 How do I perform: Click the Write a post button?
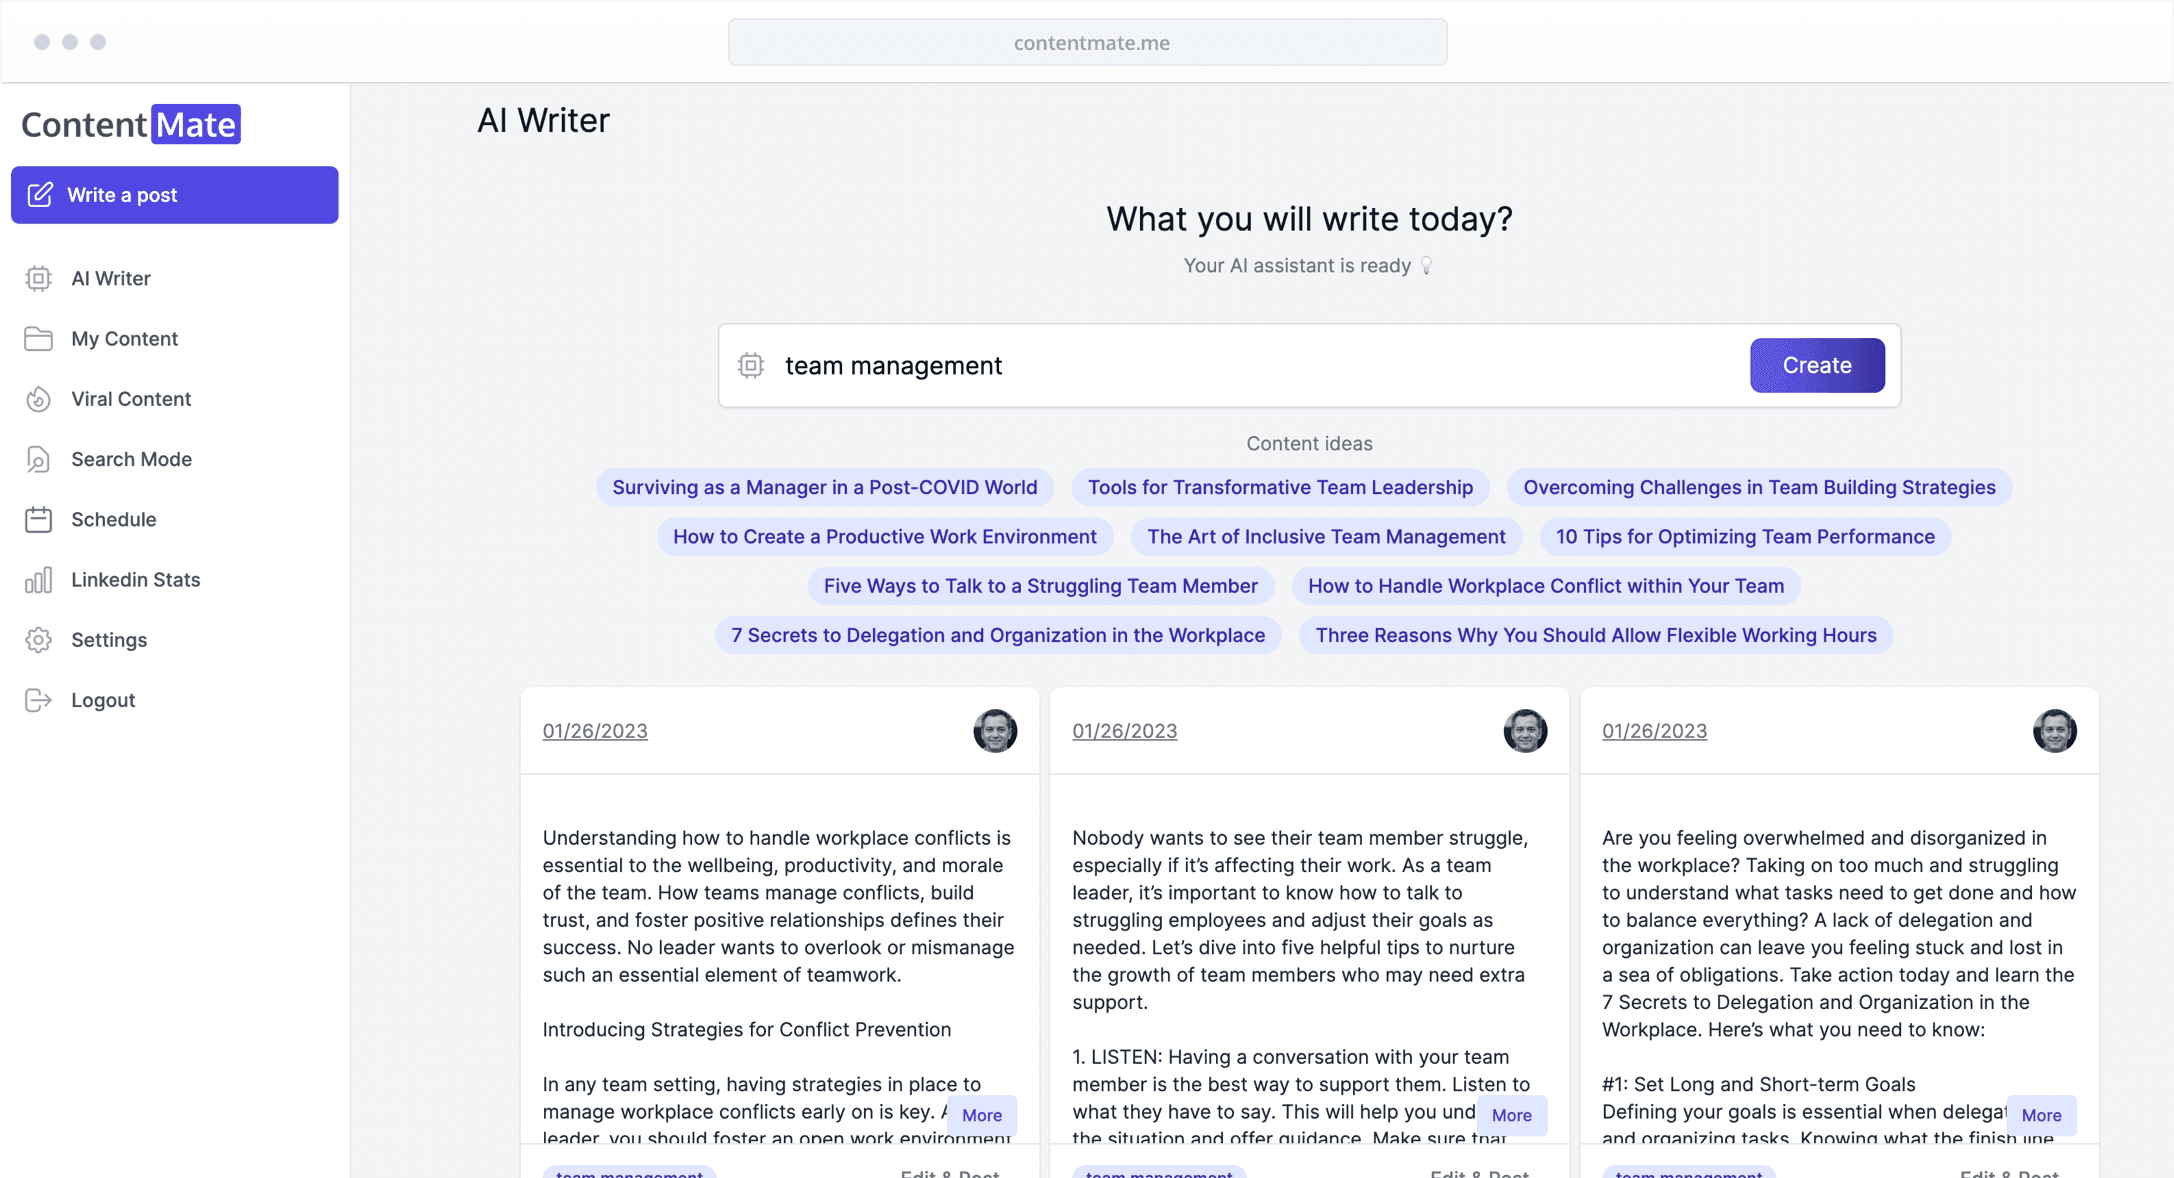coord(175,195)
